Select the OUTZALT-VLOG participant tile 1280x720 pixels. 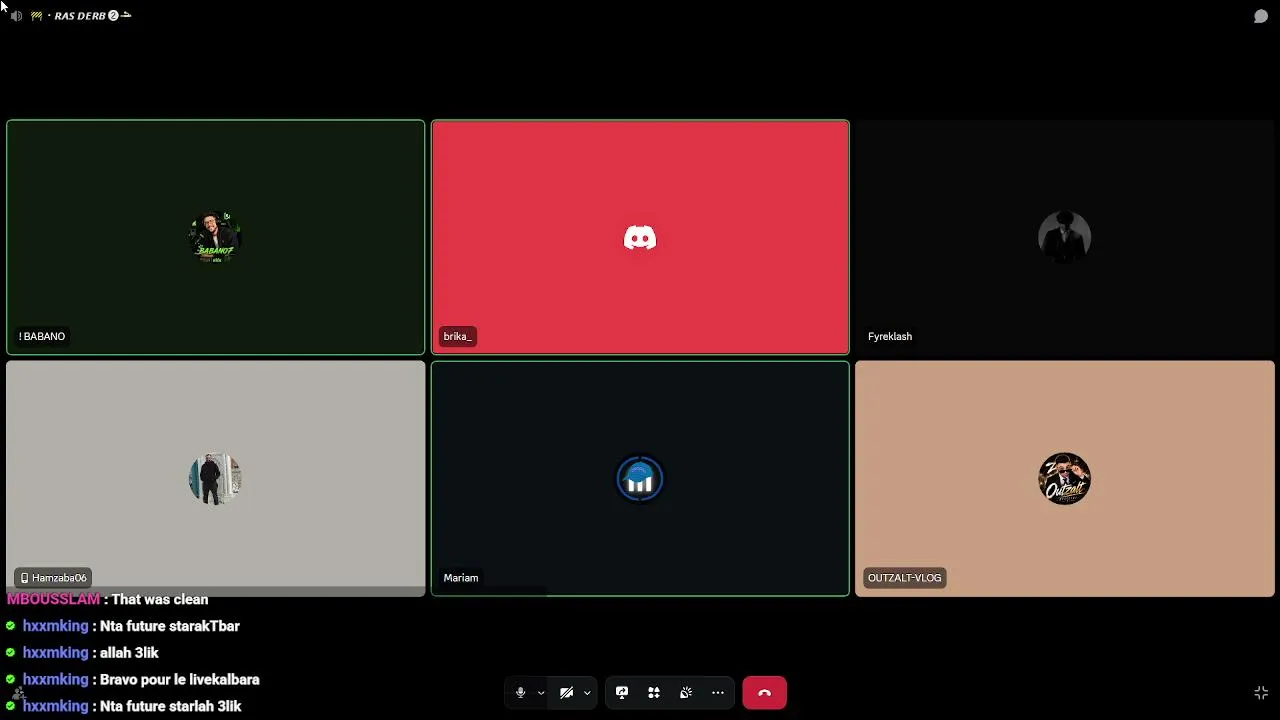[x=1065, y=478]
